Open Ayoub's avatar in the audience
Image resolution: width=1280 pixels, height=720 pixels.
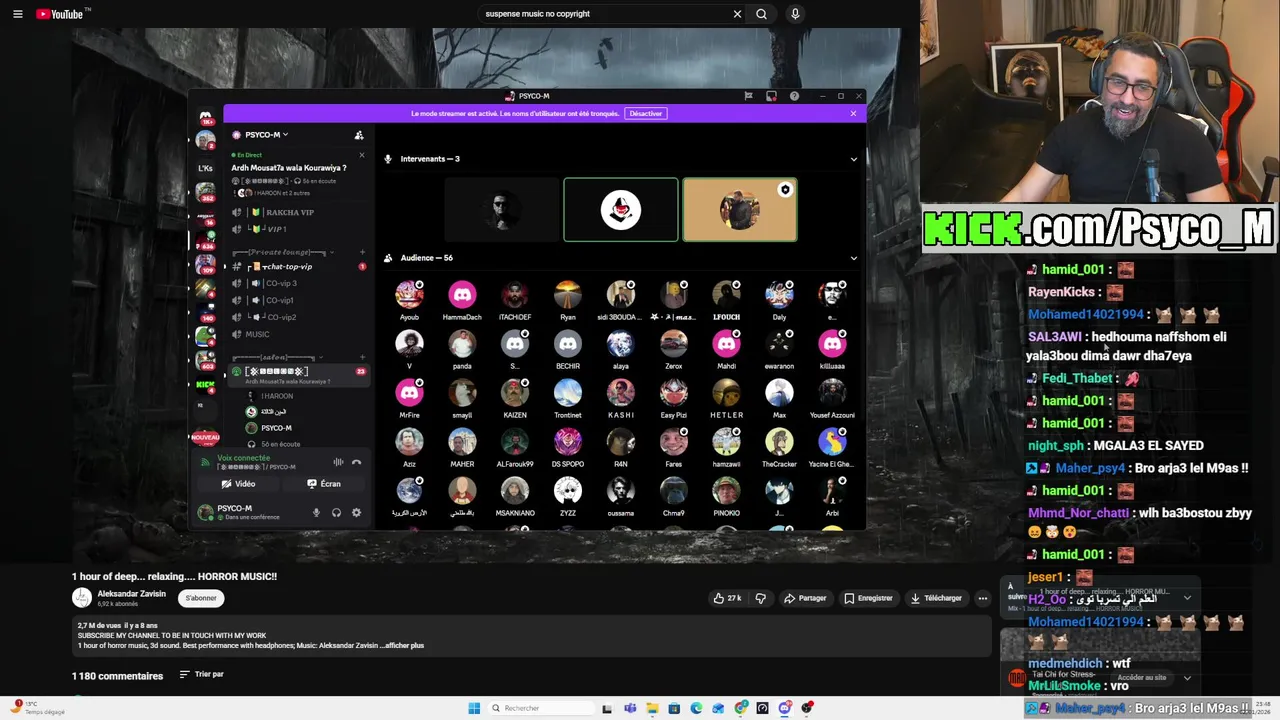409,295
